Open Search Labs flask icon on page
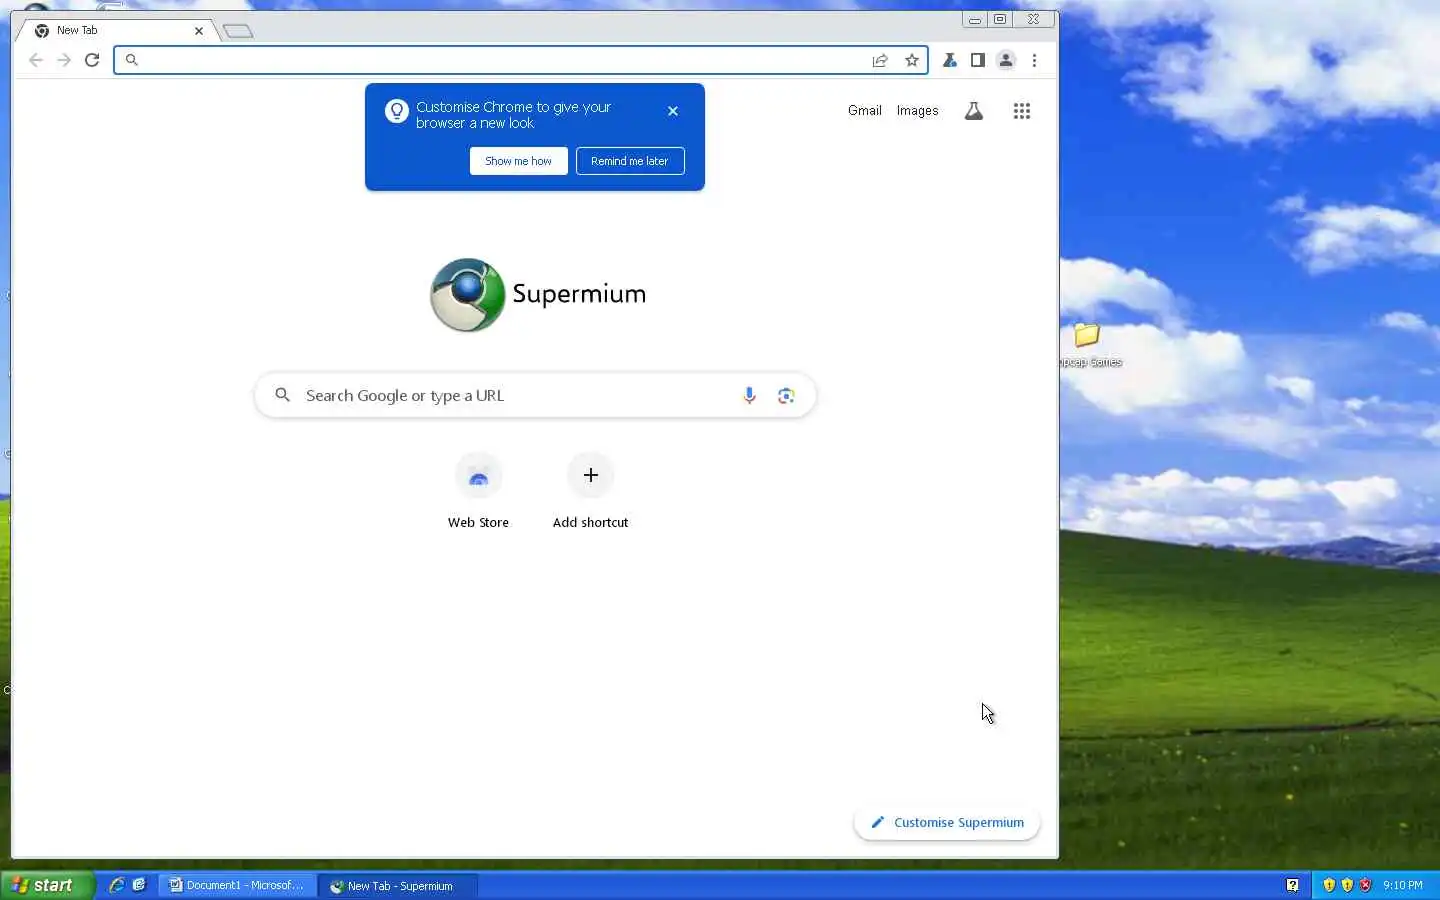 point(974,111)
